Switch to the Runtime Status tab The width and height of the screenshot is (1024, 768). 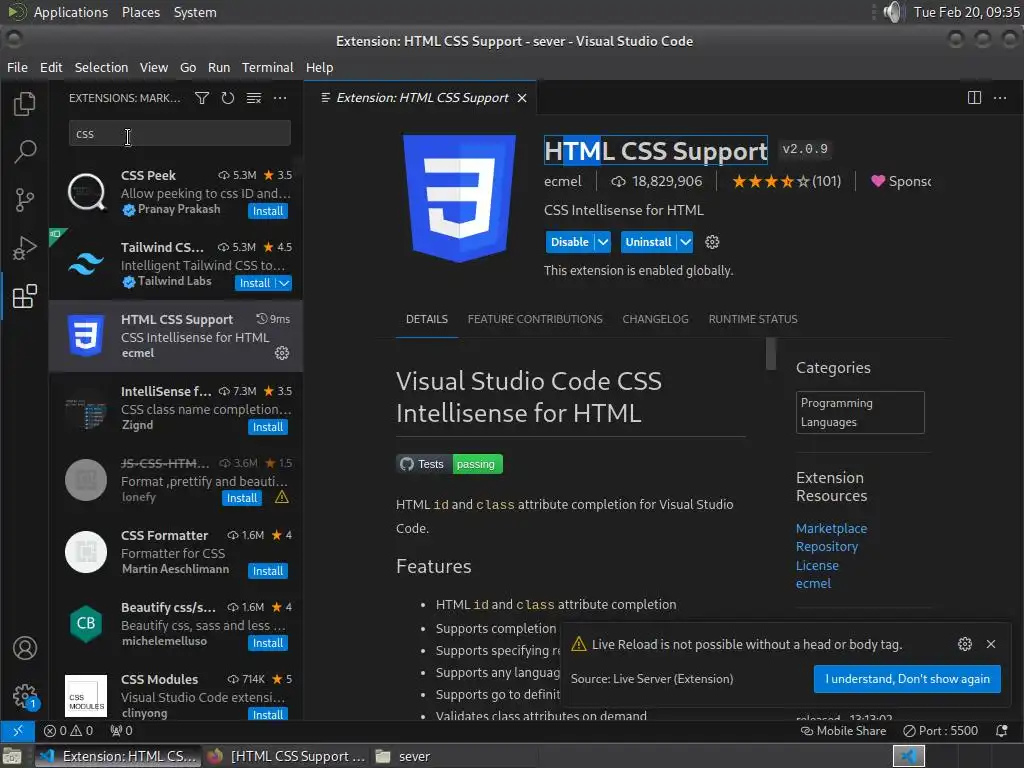pos(753,319)
